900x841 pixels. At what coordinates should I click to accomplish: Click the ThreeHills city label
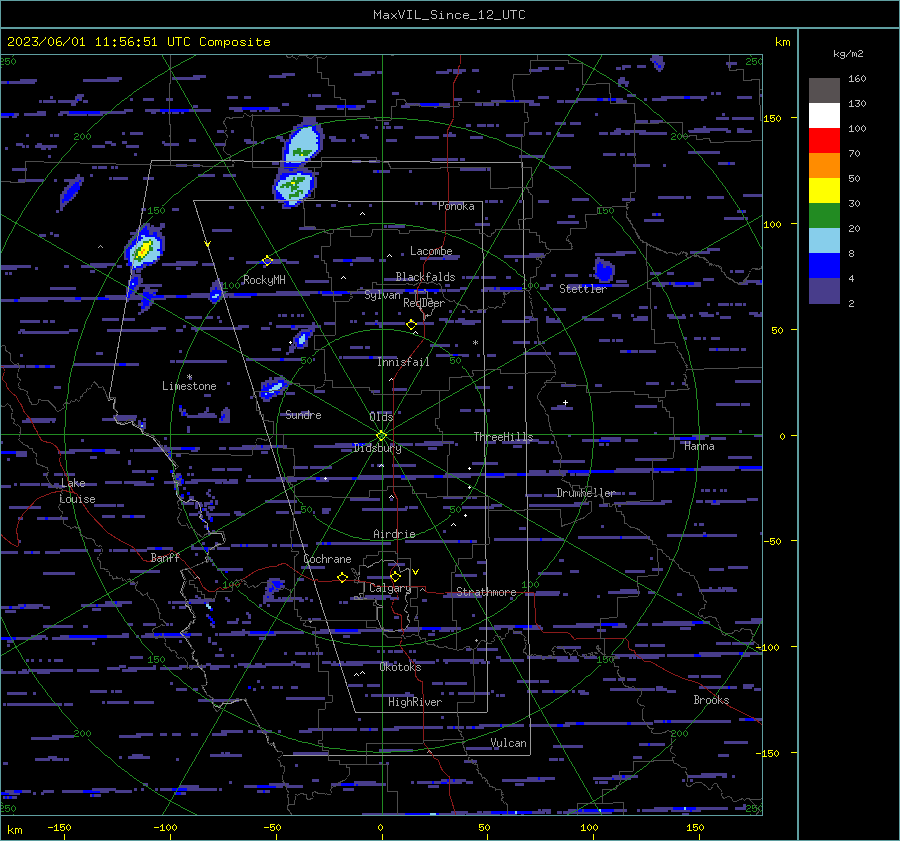[x=503, y=437]
